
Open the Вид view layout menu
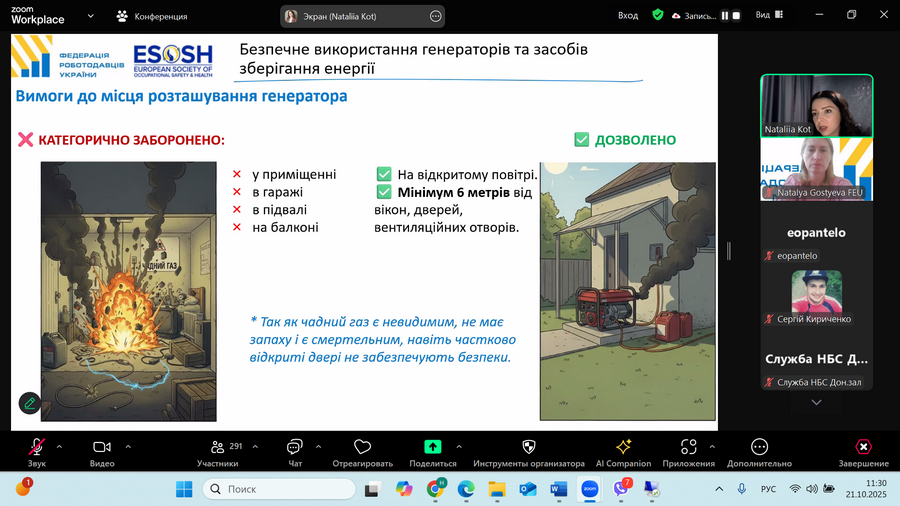pos(768,15)
